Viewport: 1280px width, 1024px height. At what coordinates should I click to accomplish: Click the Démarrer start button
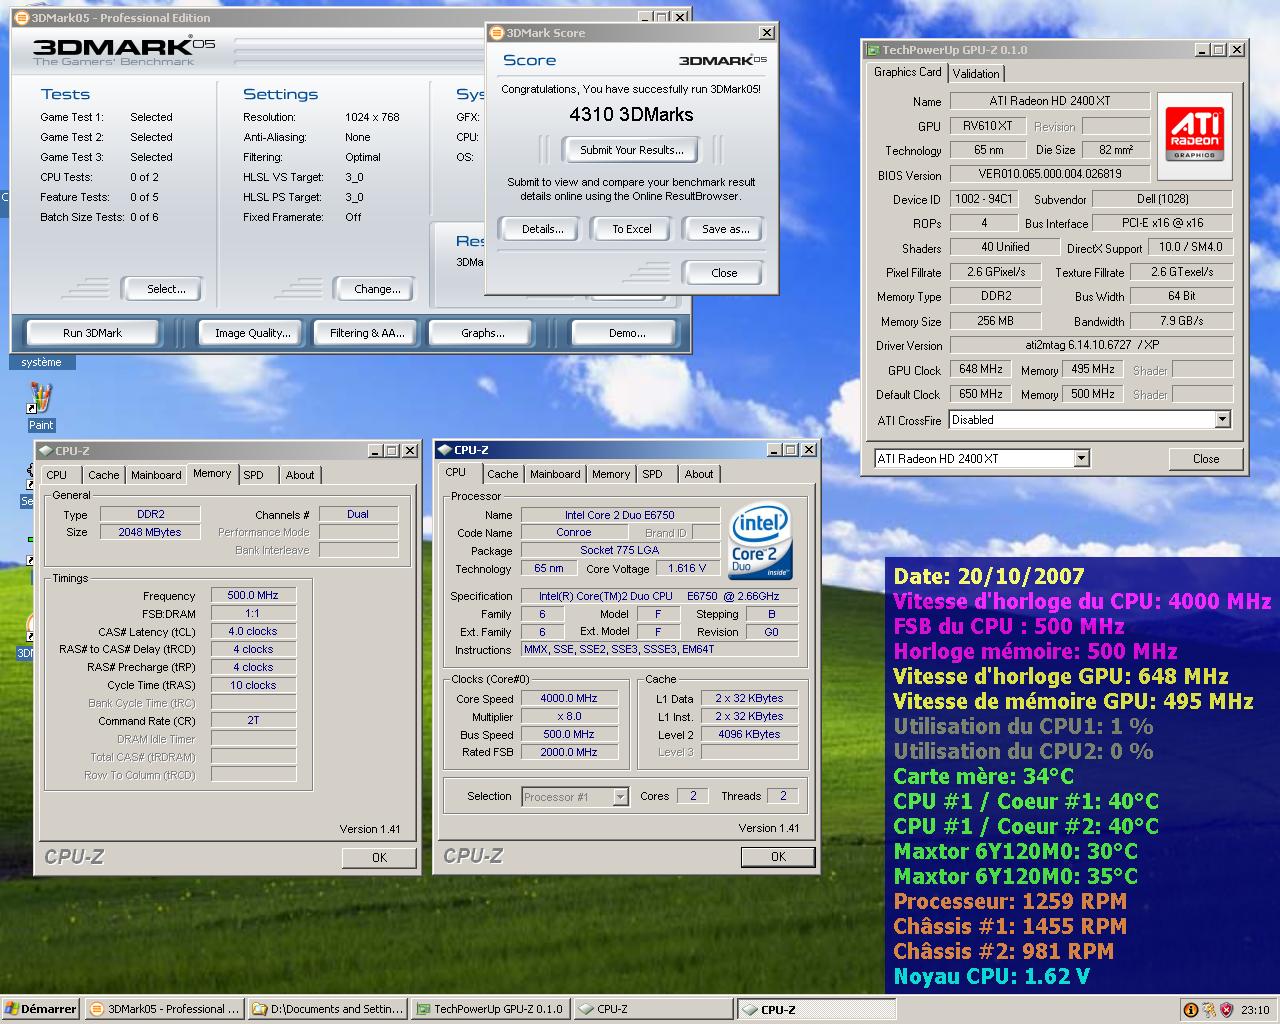[x=40, y=1009]
